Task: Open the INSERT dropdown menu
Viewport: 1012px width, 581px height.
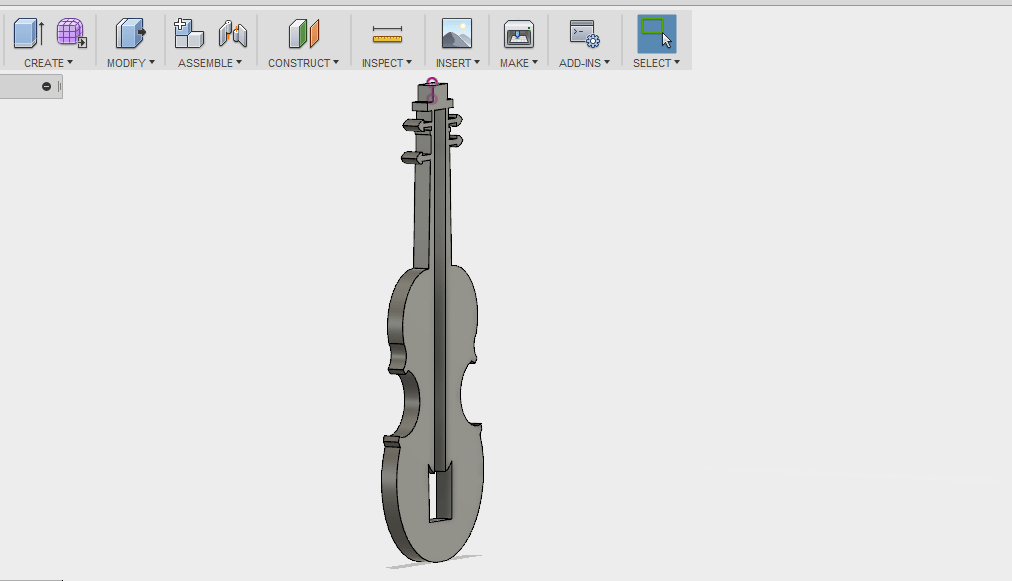Action: coord(458,63)
